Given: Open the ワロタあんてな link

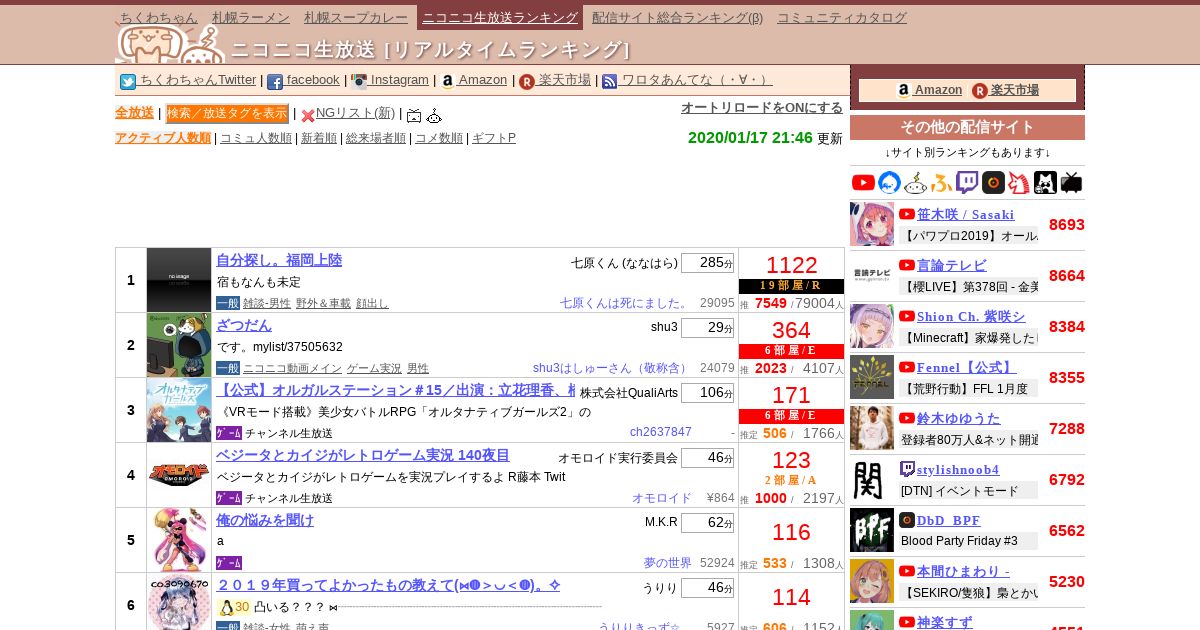Looking at the screenshot, I should [697, 80].
